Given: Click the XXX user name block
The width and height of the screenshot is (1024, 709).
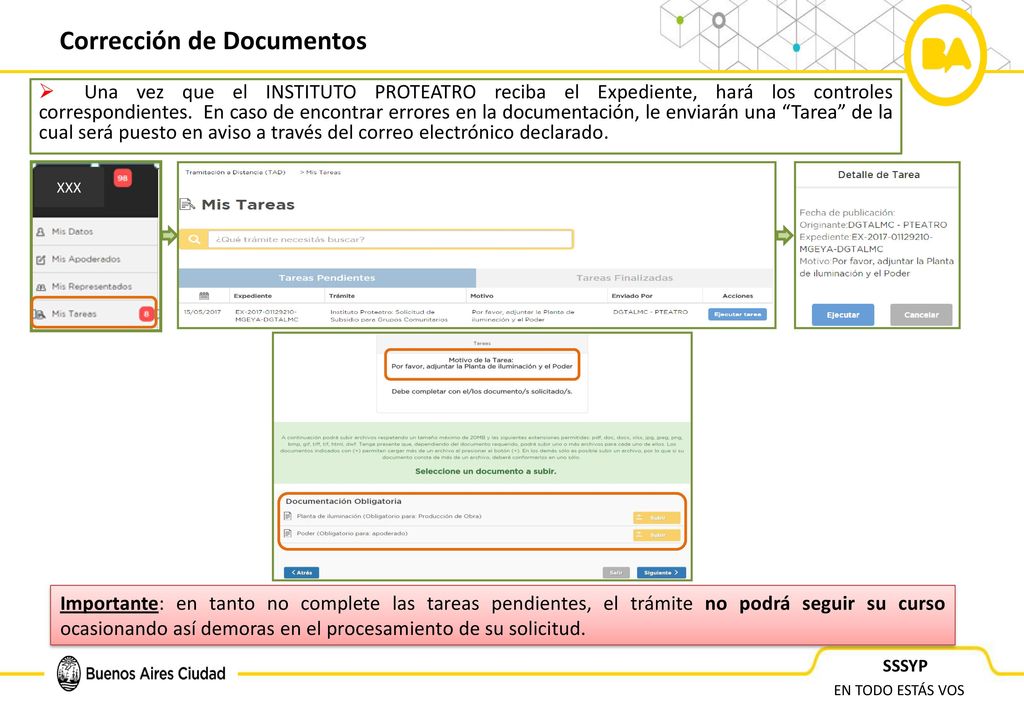Looking at the screenshot, I should pos(69,188).
